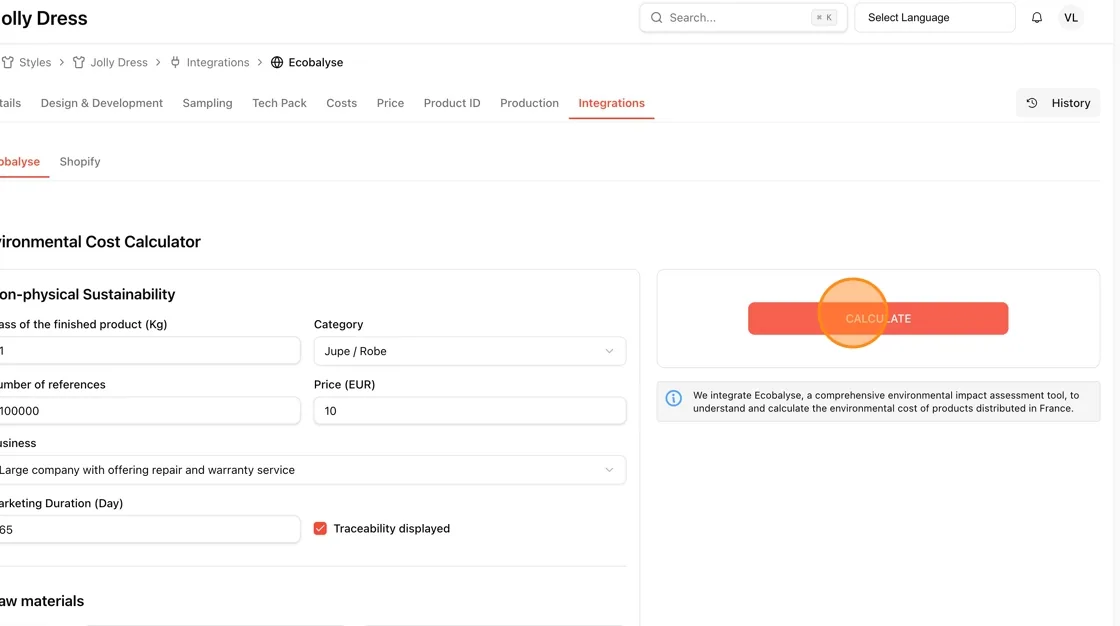This screenshot has height=626, width=1120.
Task: Uncheck the Traceability displayed checkbox
Action: [x=320, y=529]
